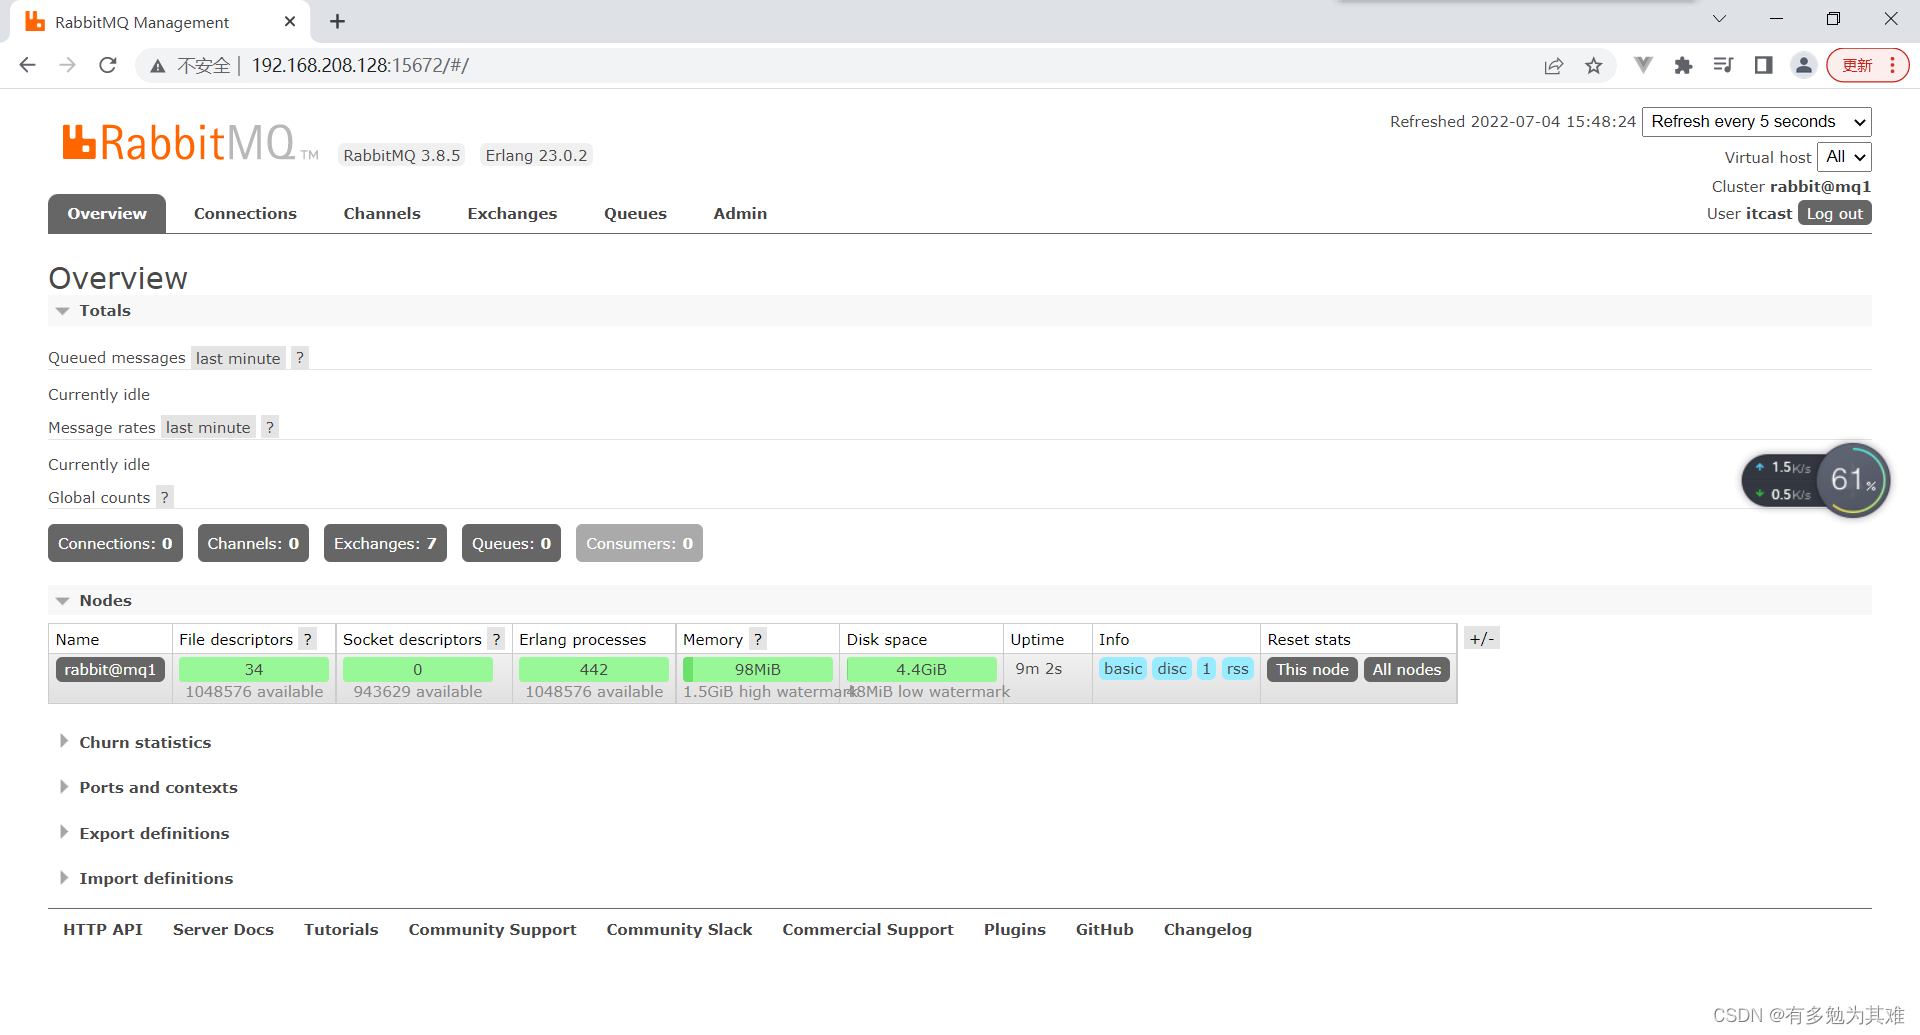Image resolution: width=1920 pixels, height=1035 pixels.
Task: Click the browser forward arrow
Action: (x=67, y=65)
